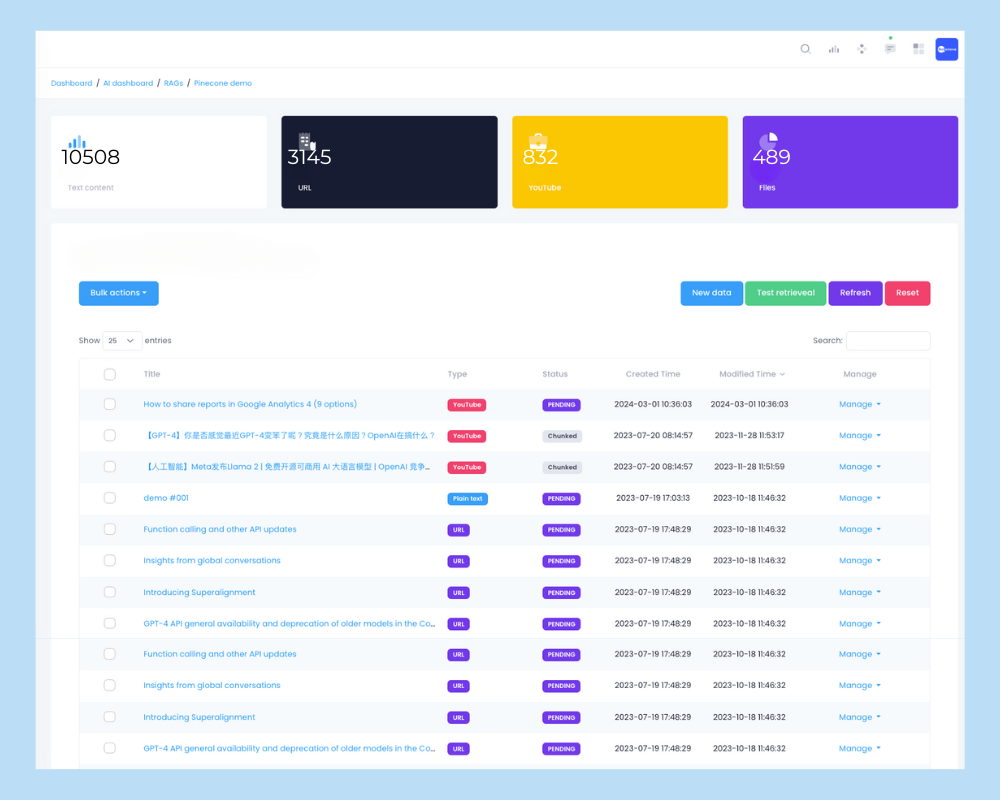The height and width of the screenshot is (800, 1000).
Task: Click the pie chart icon on Files card
Action: 768,142
